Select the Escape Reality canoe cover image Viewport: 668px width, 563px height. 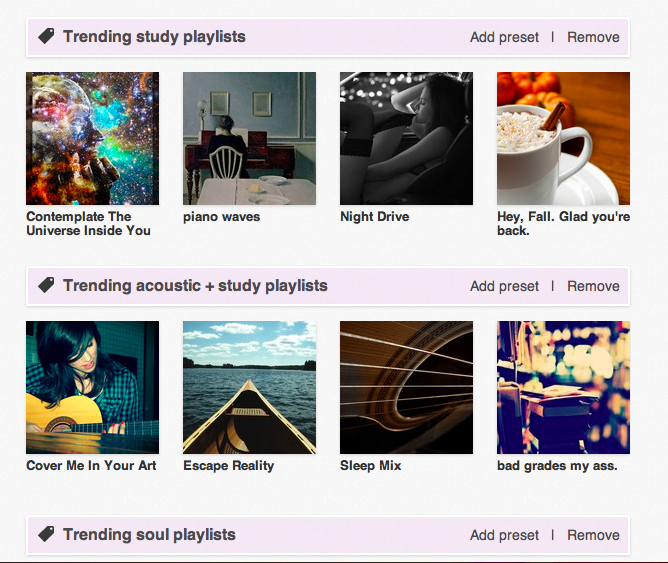pos(249,387)
